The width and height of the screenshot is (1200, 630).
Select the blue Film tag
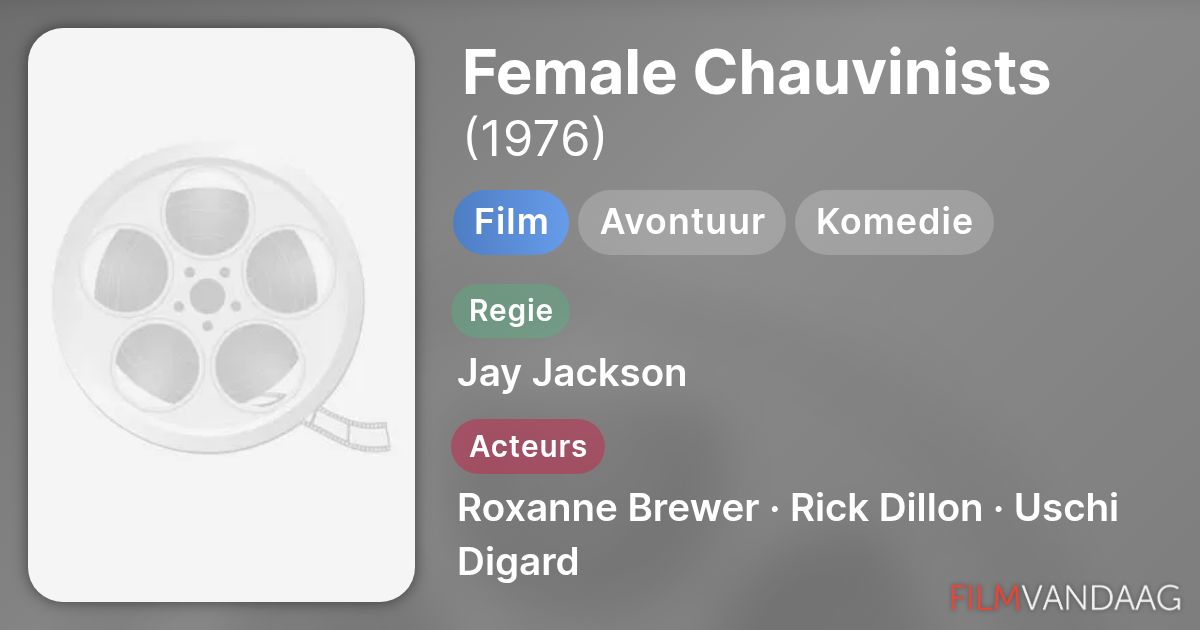(511, 222)
